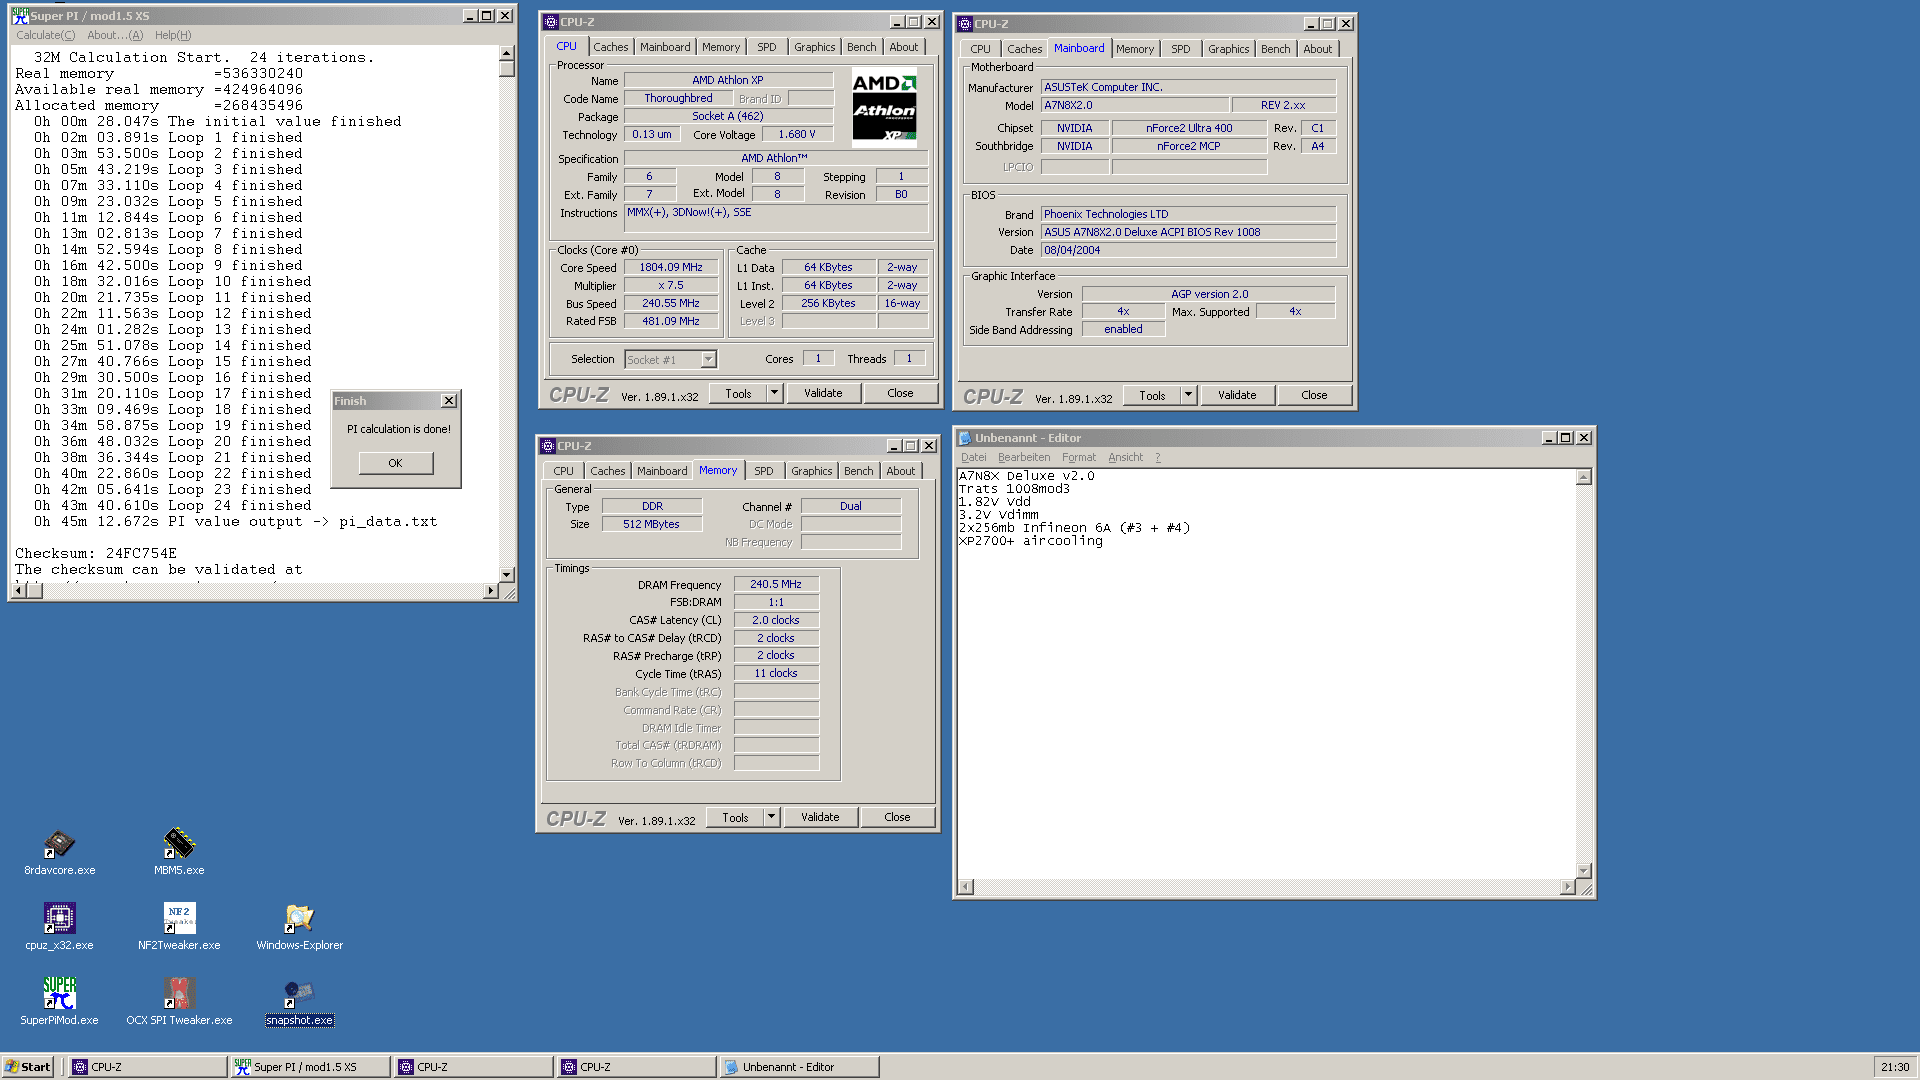Viewport: 1920px width, 1080px height.
Task: Open Bearbeiten menu in Editor
Action: 1024,457
